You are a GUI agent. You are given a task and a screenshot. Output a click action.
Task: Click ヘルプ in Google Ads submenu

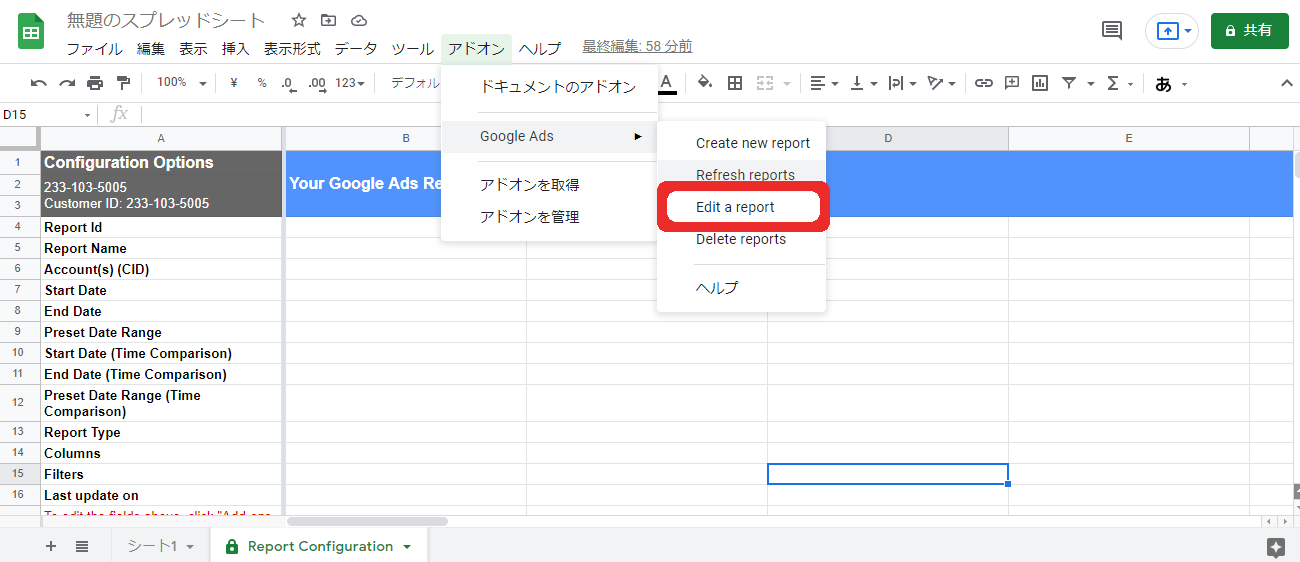coord(742,288)
